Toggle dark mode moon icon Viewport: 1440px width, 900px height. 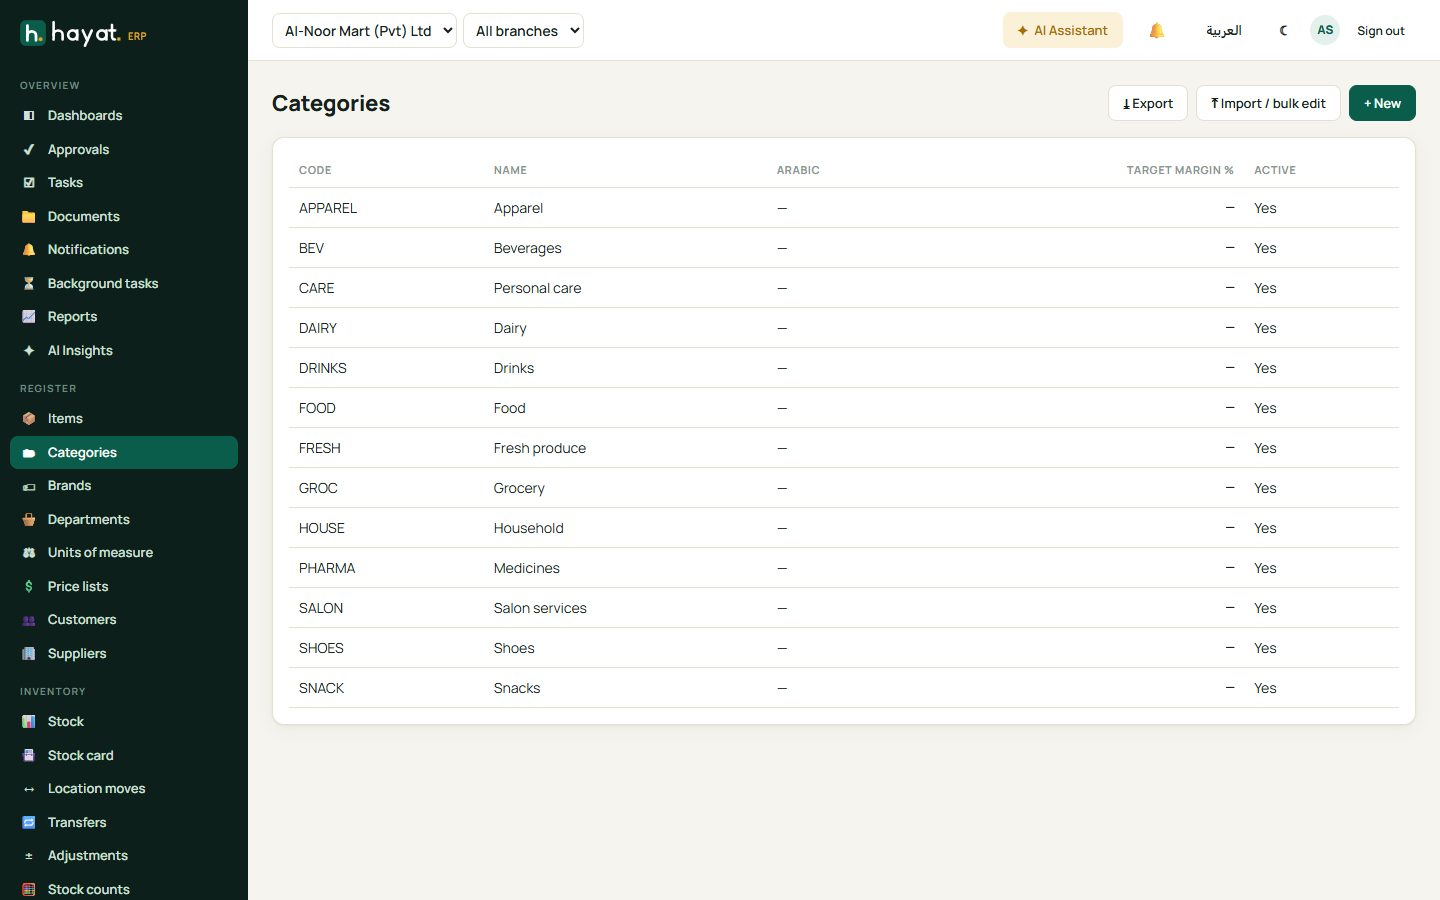point(1283,31)
